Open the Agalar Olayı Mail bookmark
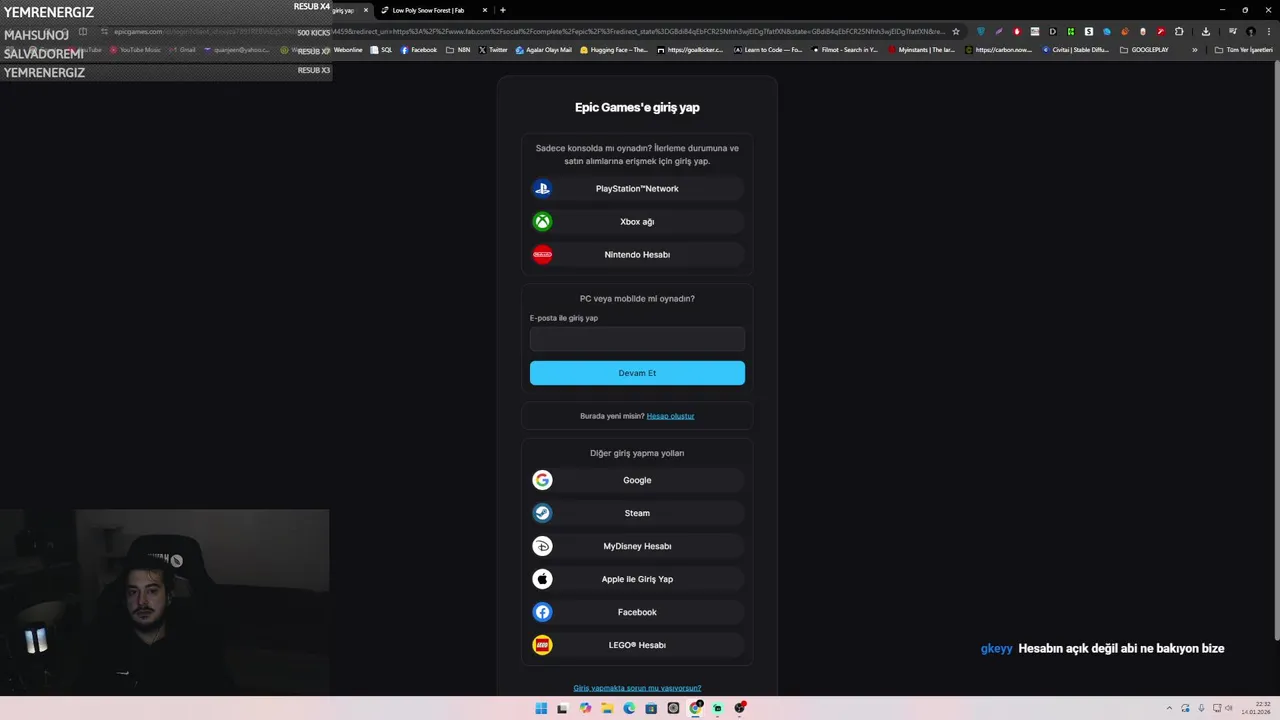This screenshot has height=720, width=1280. point(544,49)
